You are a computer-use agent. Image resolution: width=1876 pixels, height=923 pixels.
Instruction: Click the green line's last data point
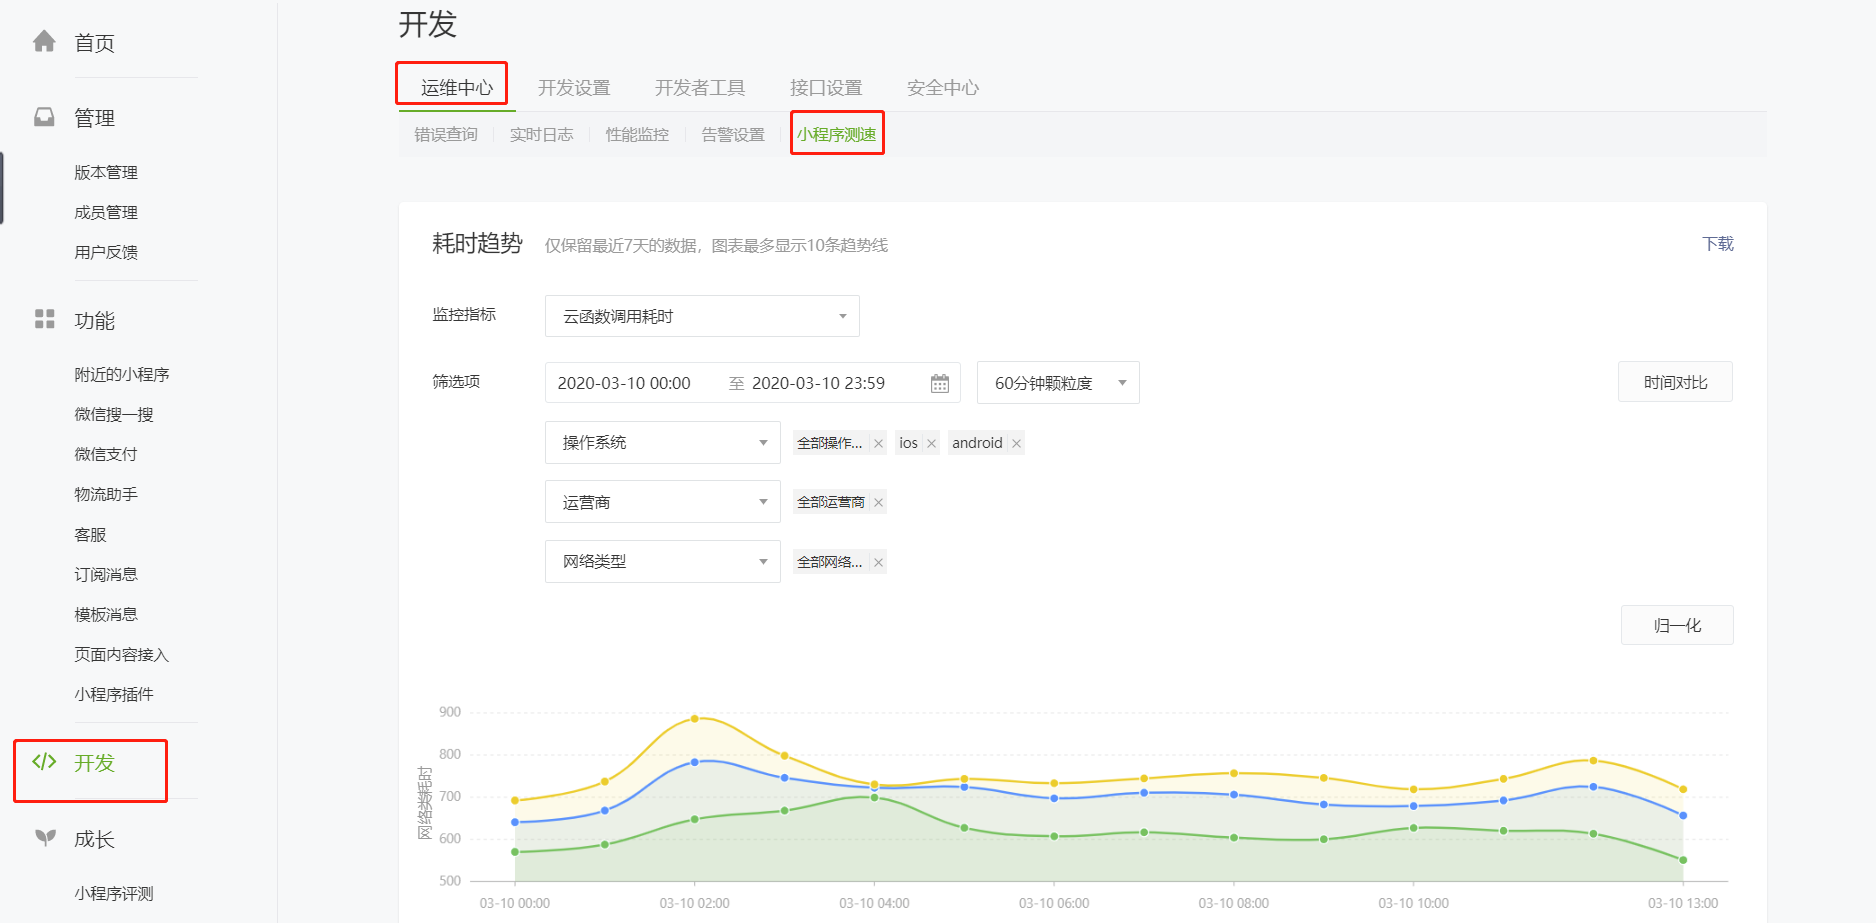[1683, 860]
